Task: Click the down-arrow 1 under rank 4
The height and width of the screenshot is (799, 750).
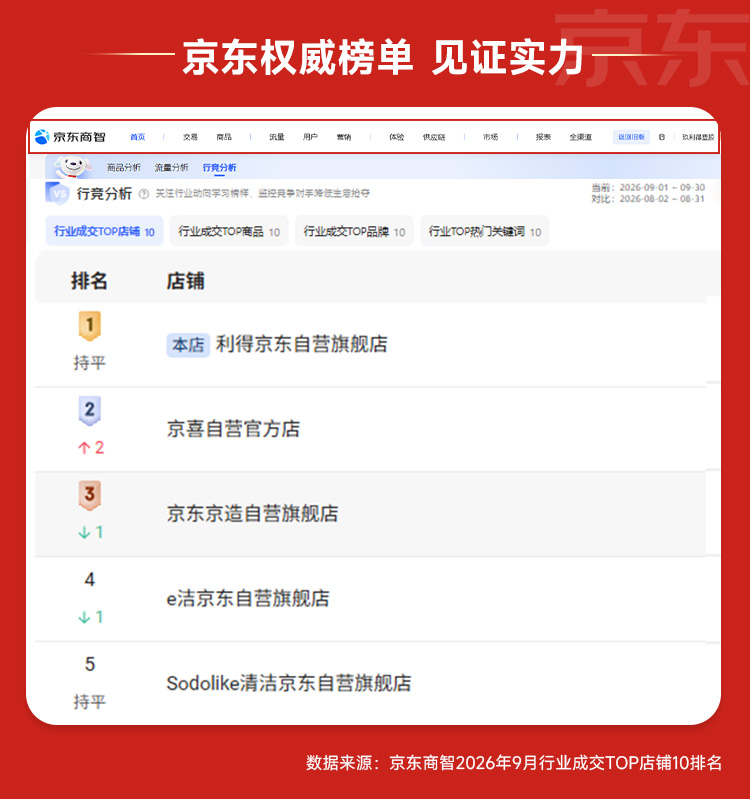Action: 91,617
